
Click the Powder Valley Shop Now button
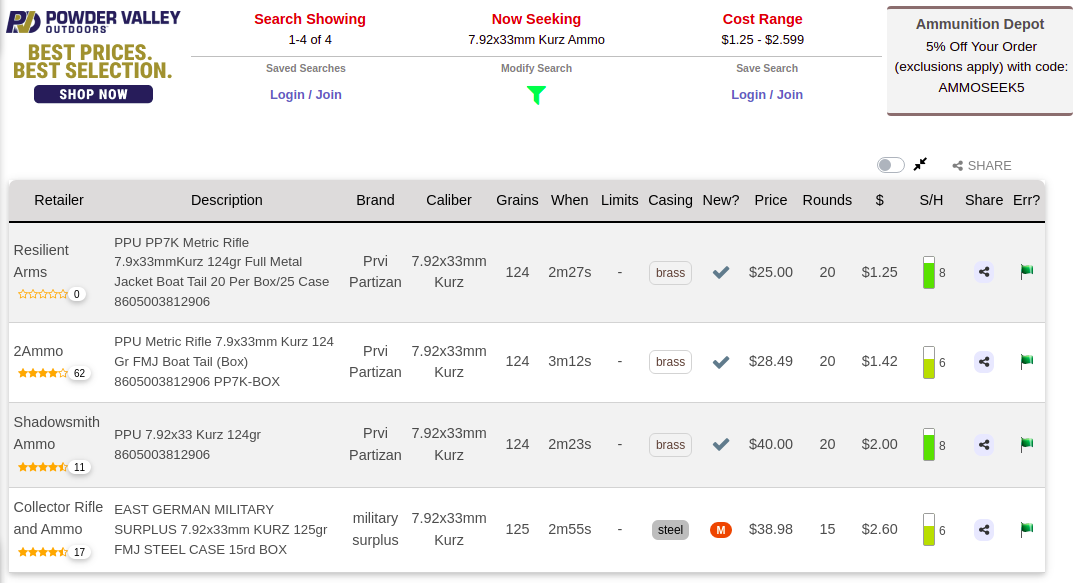93,94
